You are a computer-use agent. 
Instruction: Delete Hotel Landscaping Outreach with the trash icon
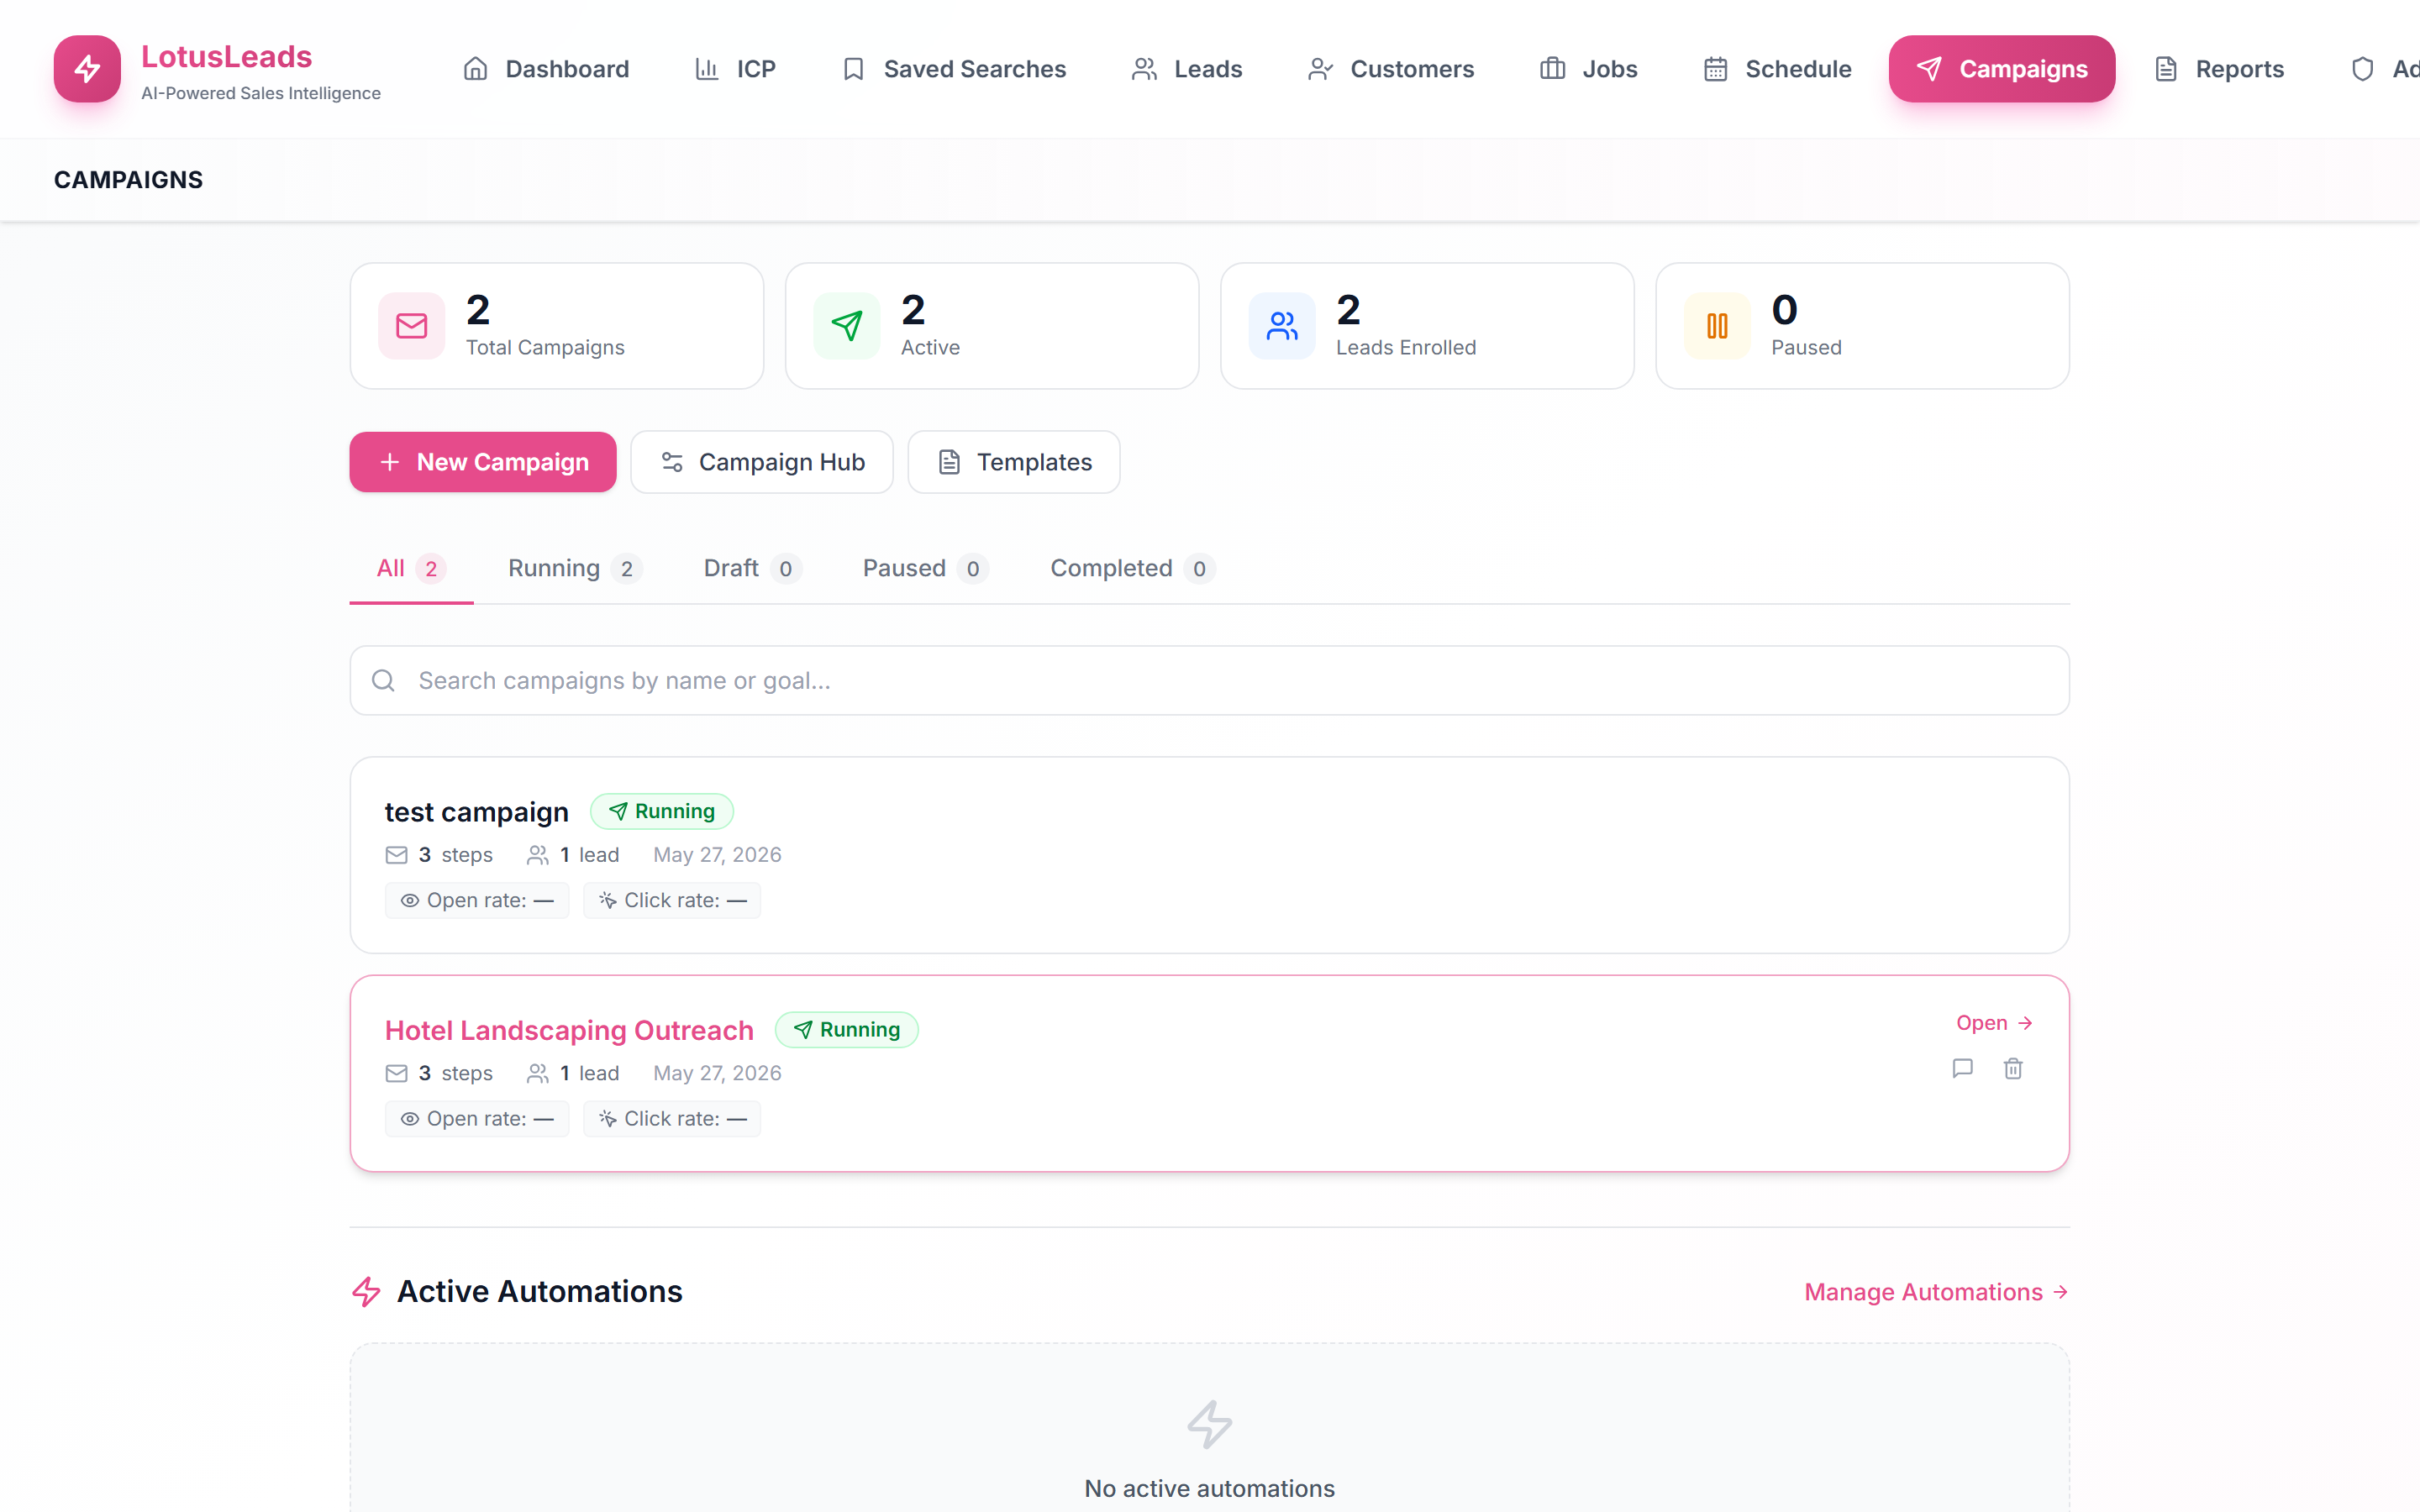coord(2013,1068)
